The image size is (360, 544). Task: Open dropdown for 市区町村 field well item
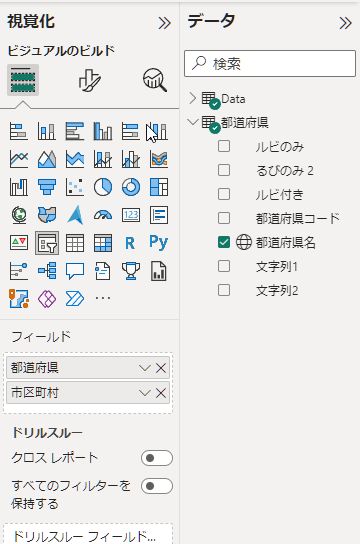pyautogui.click(x=144, y=393)
